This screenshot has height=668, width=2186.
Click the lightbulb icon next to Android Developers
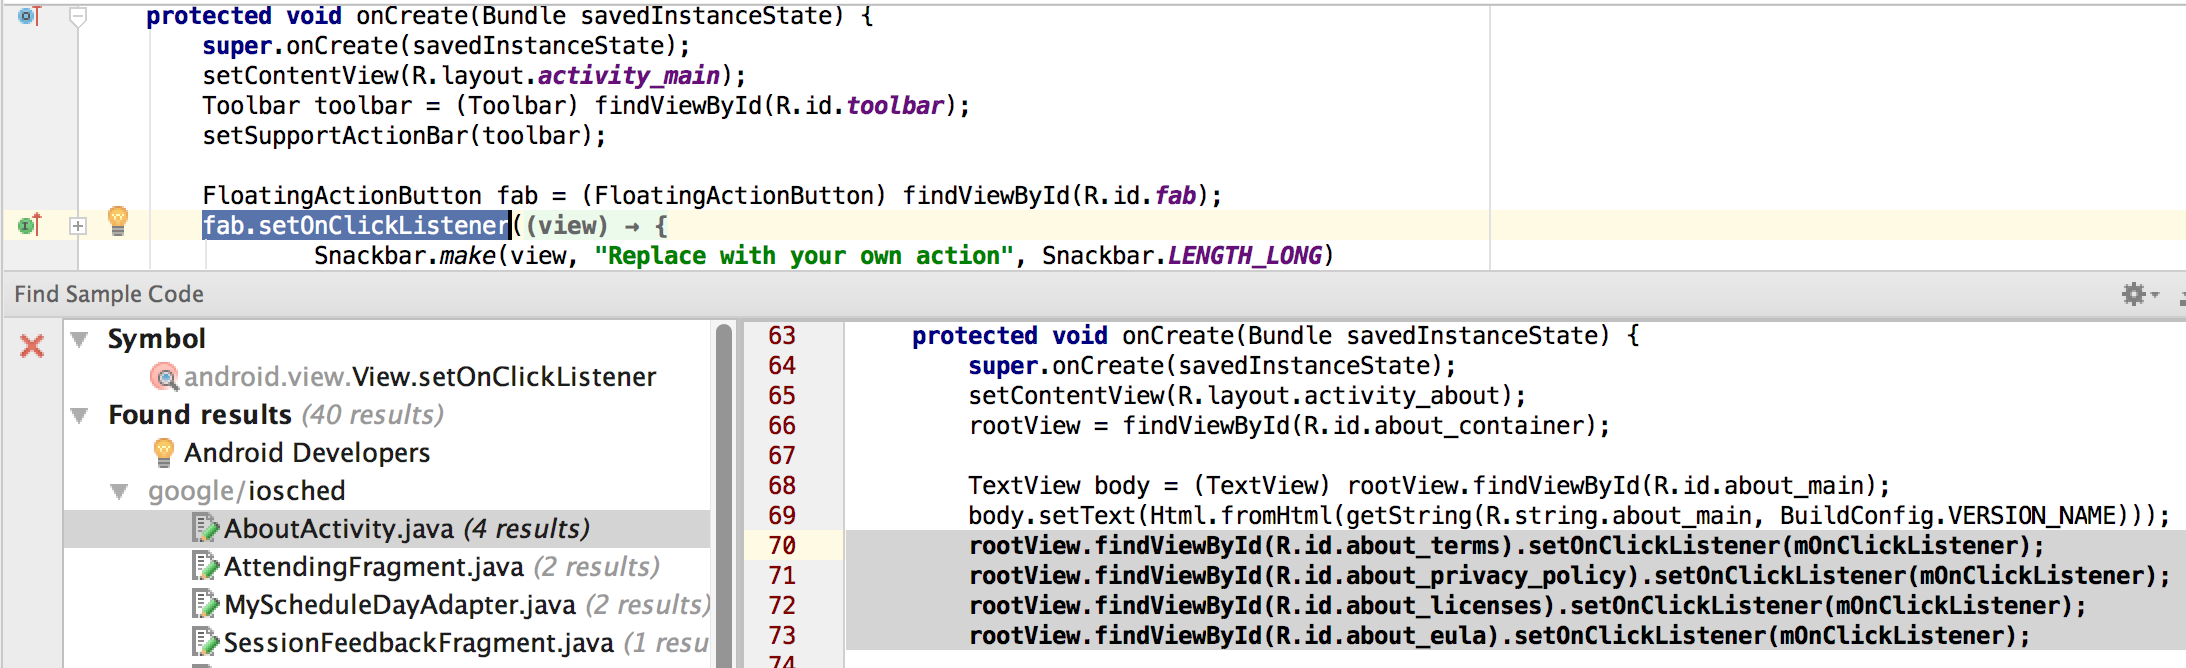[x=164, y=453]
